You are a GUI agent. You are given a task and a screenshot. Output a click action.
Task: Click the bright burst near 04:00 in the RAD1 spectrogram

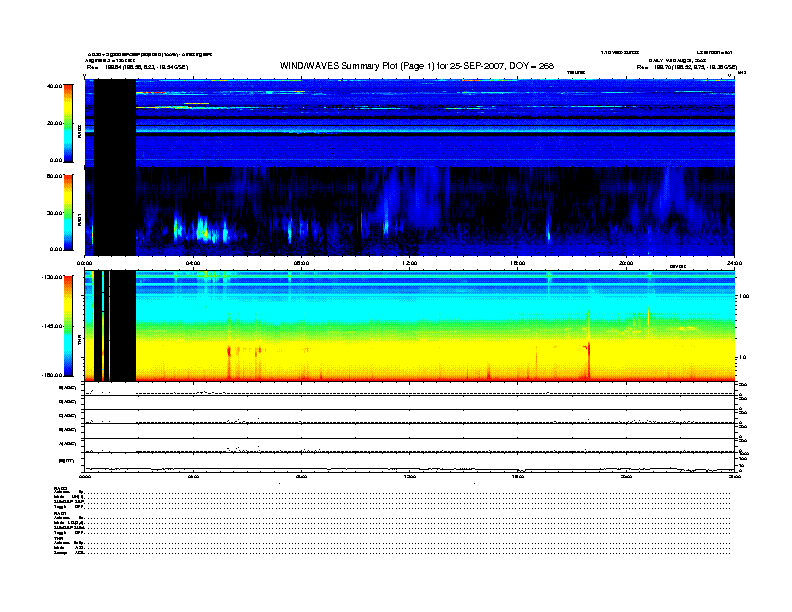click(x=202, y=230)
